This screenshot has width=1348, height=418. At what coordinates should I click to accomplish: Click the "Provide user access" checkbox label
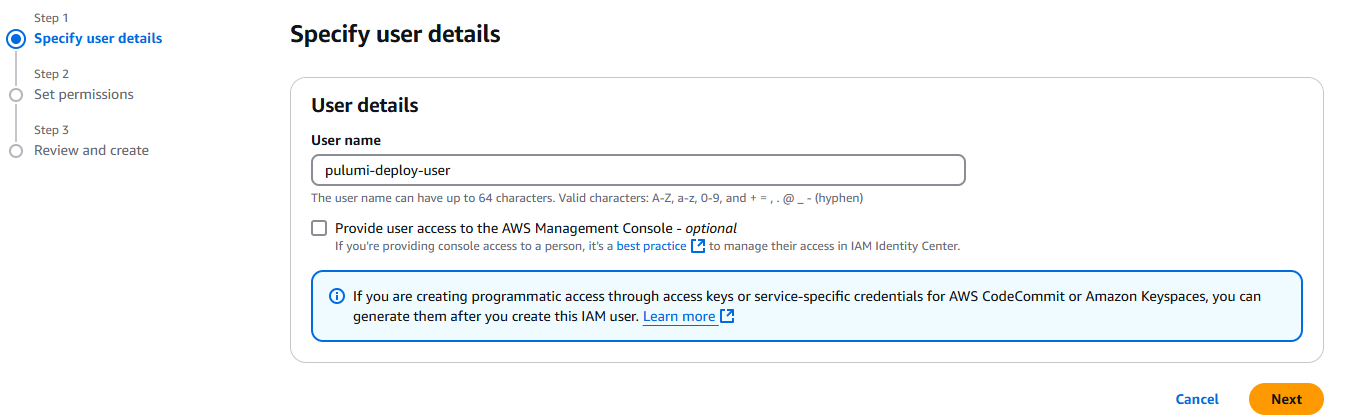[x=536, y=228]
